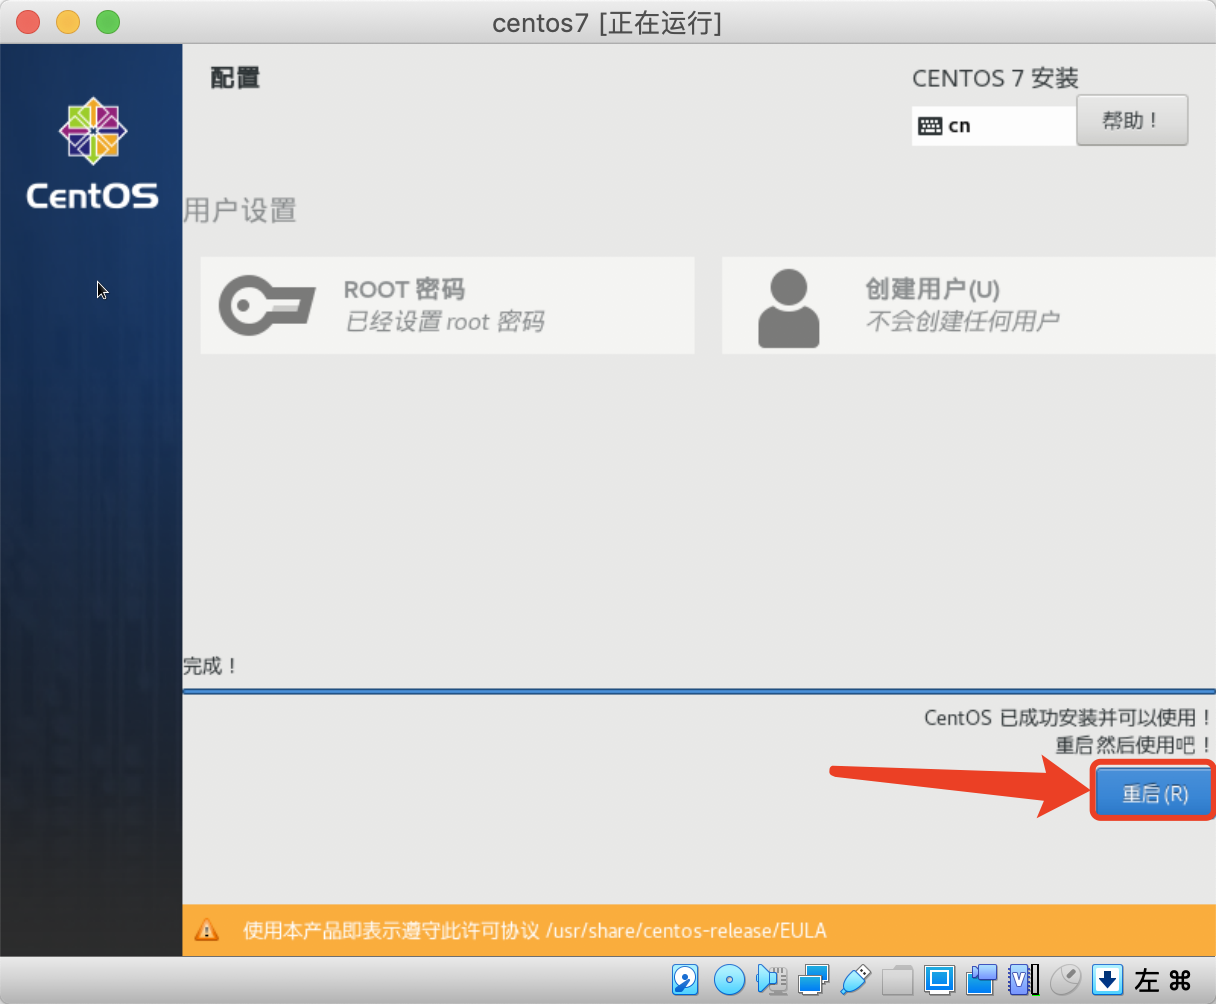This screenshot has height=1004, width=1216.
Task: Open the 创建用户(U) user creation option
Action: [968, 305]
